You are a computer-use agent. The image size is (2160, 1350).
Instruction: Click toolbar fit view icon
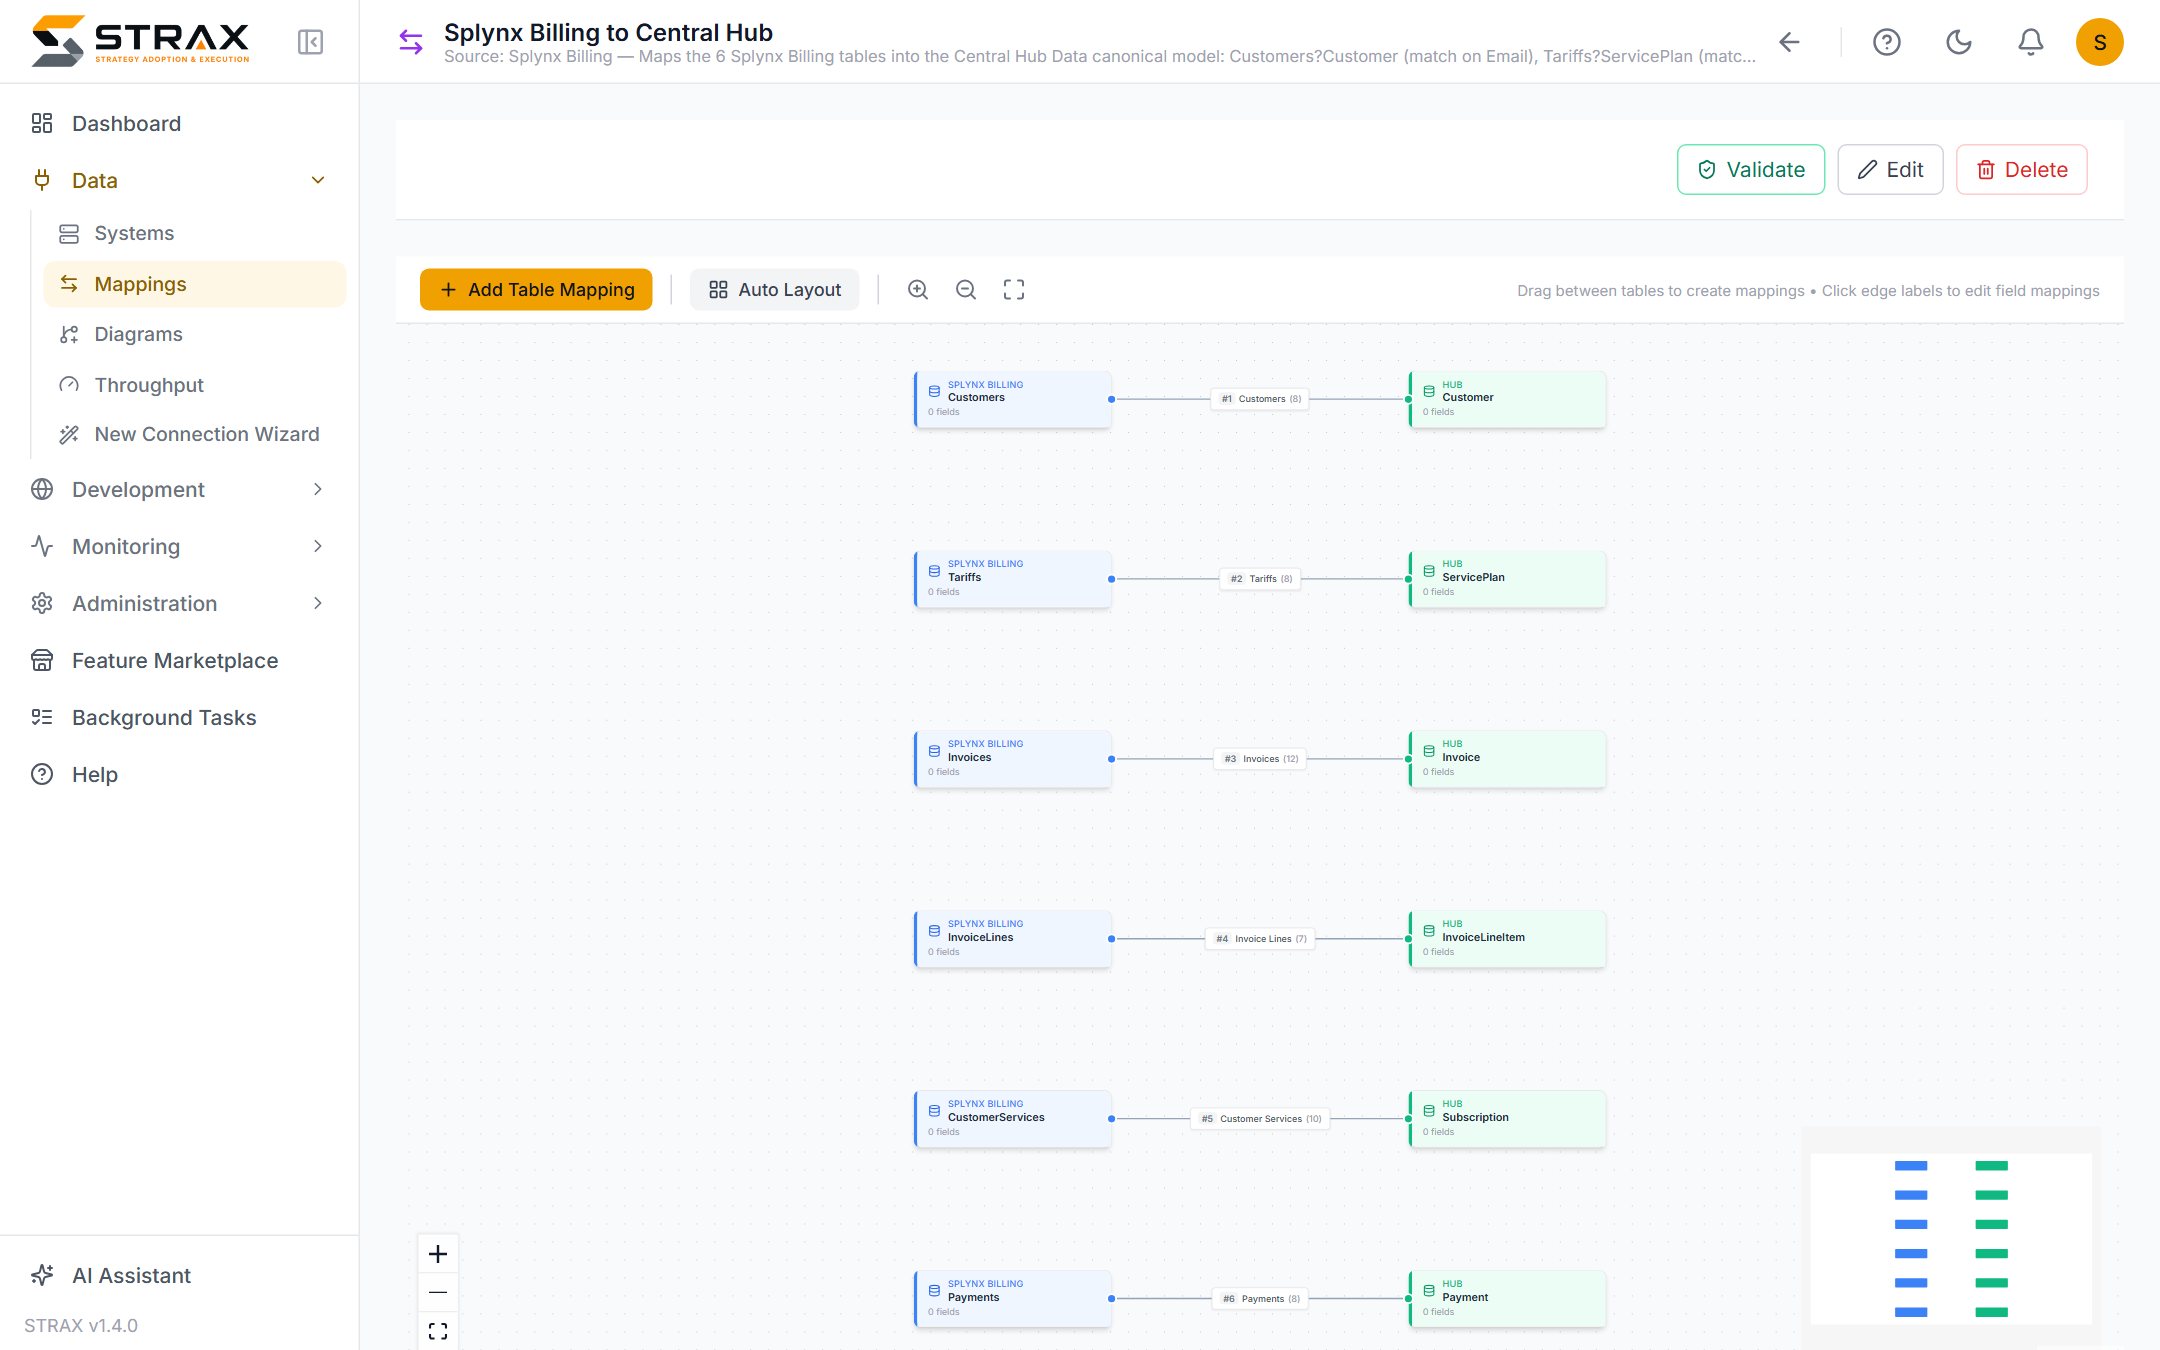click(1013, 290)
